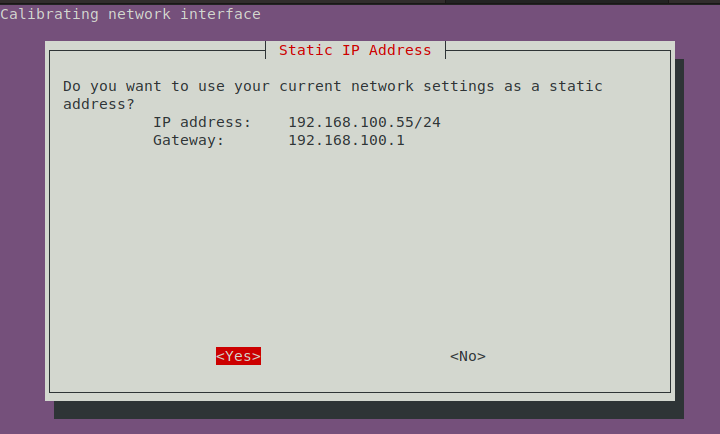Image resolution: width=720 pixels, height=434 pixels.
Task: Click the 'Gateway:' label
Action: click(x=188, y=140)
